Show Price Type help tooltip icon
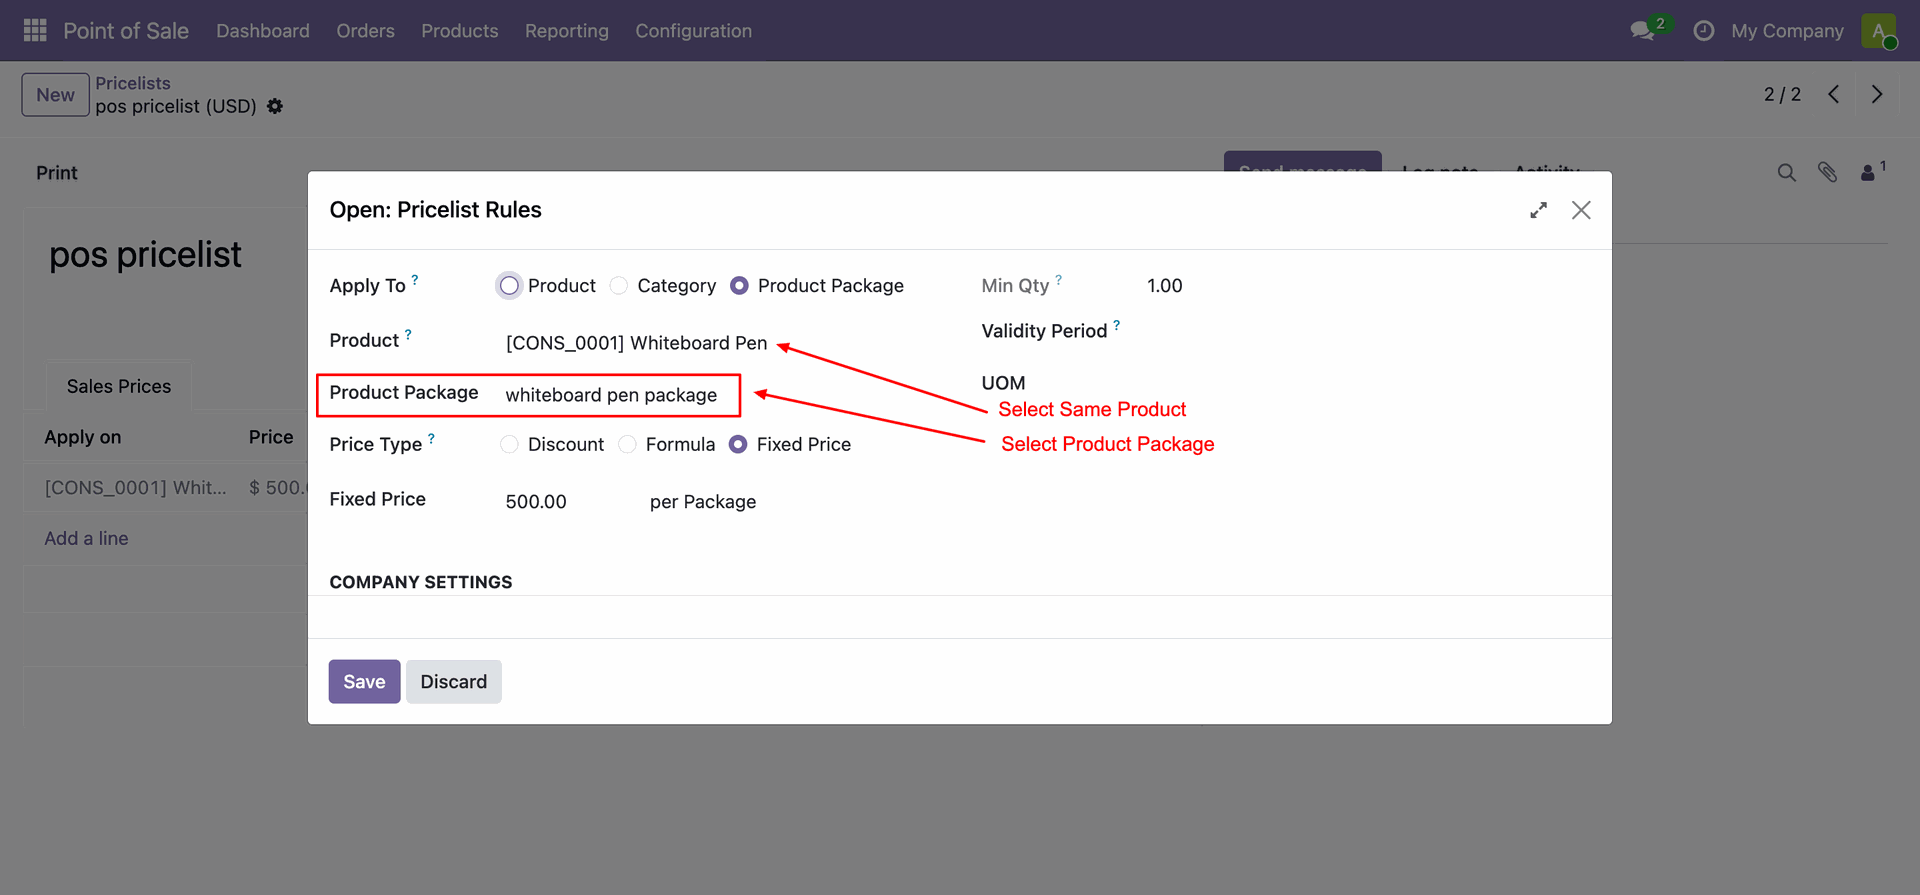Image resolution: width=1920 pixels, height=895 pixels. click(431, 438)
